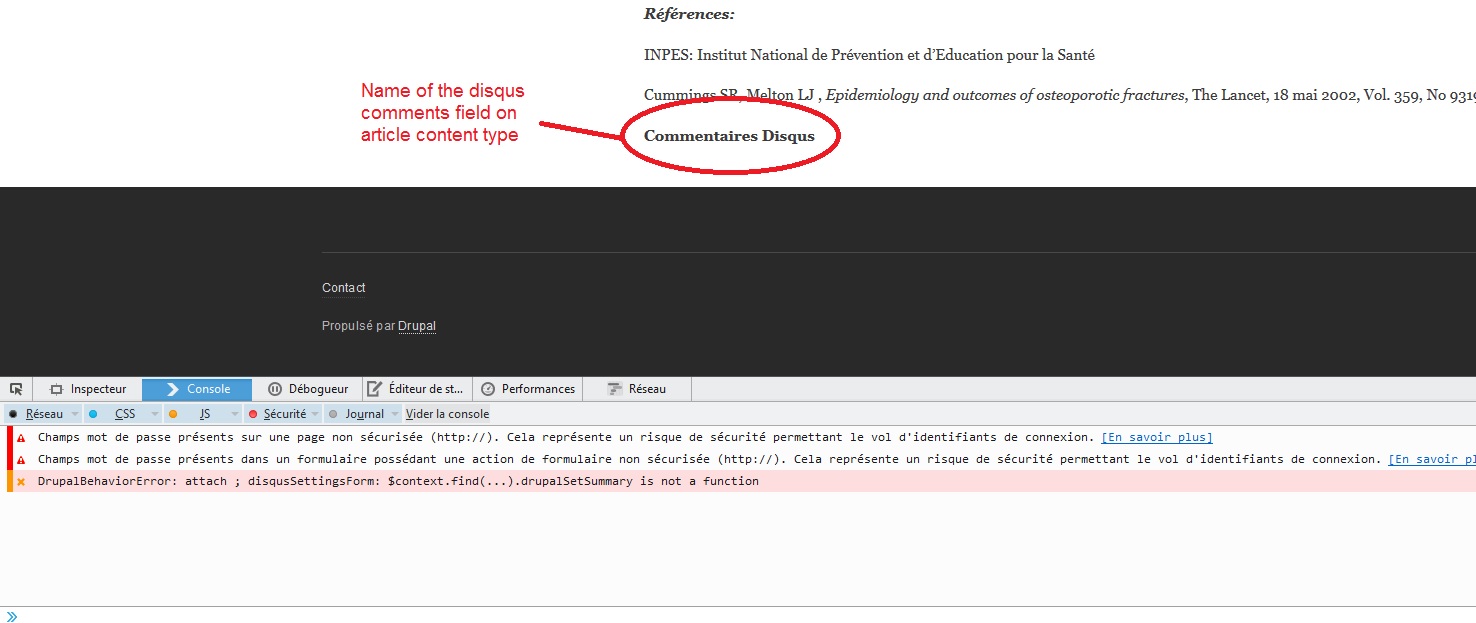Open the En savoir plus link
Image resolution: width=1476 pixels, height=623 pixels.
pos(1156,437)
